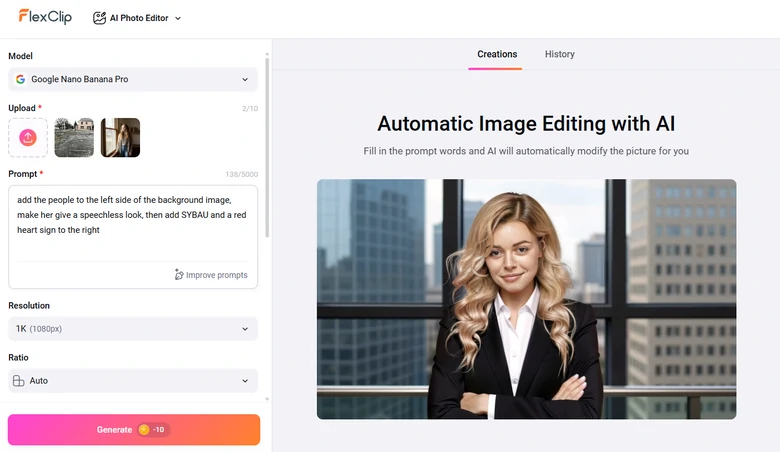Click the aspect ratio icon beside Auto
Screen dimensions: 780x452
pos(19,381)
